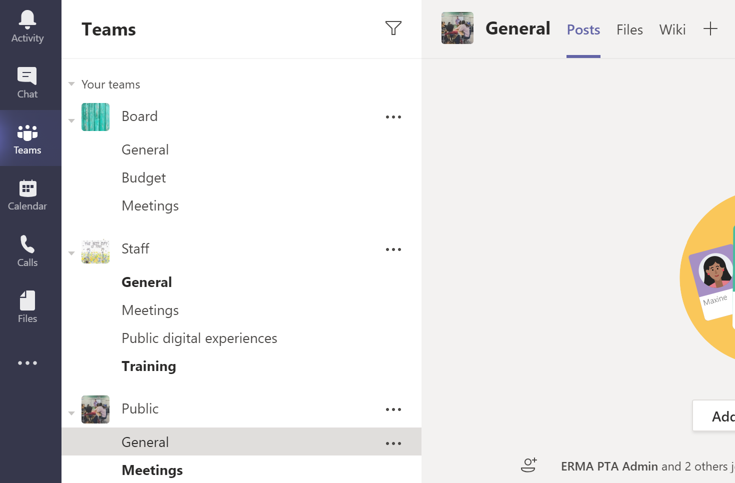Open the Files section

(x=27, y=306)
